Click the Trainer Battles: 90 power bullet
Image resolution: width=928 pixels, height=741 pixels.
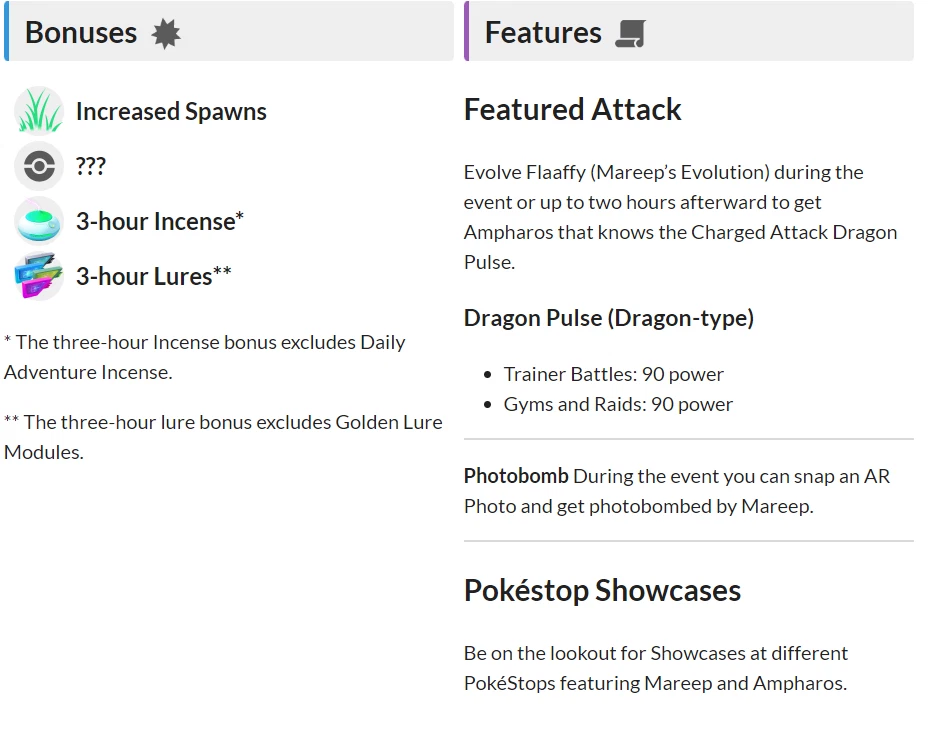(614, 374)
